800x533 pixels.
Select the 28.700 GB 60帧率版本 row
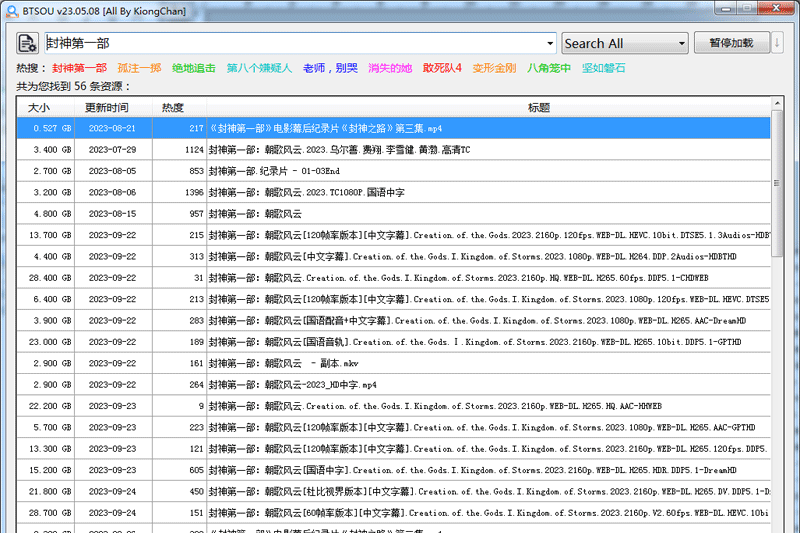[x=393, y=513]
